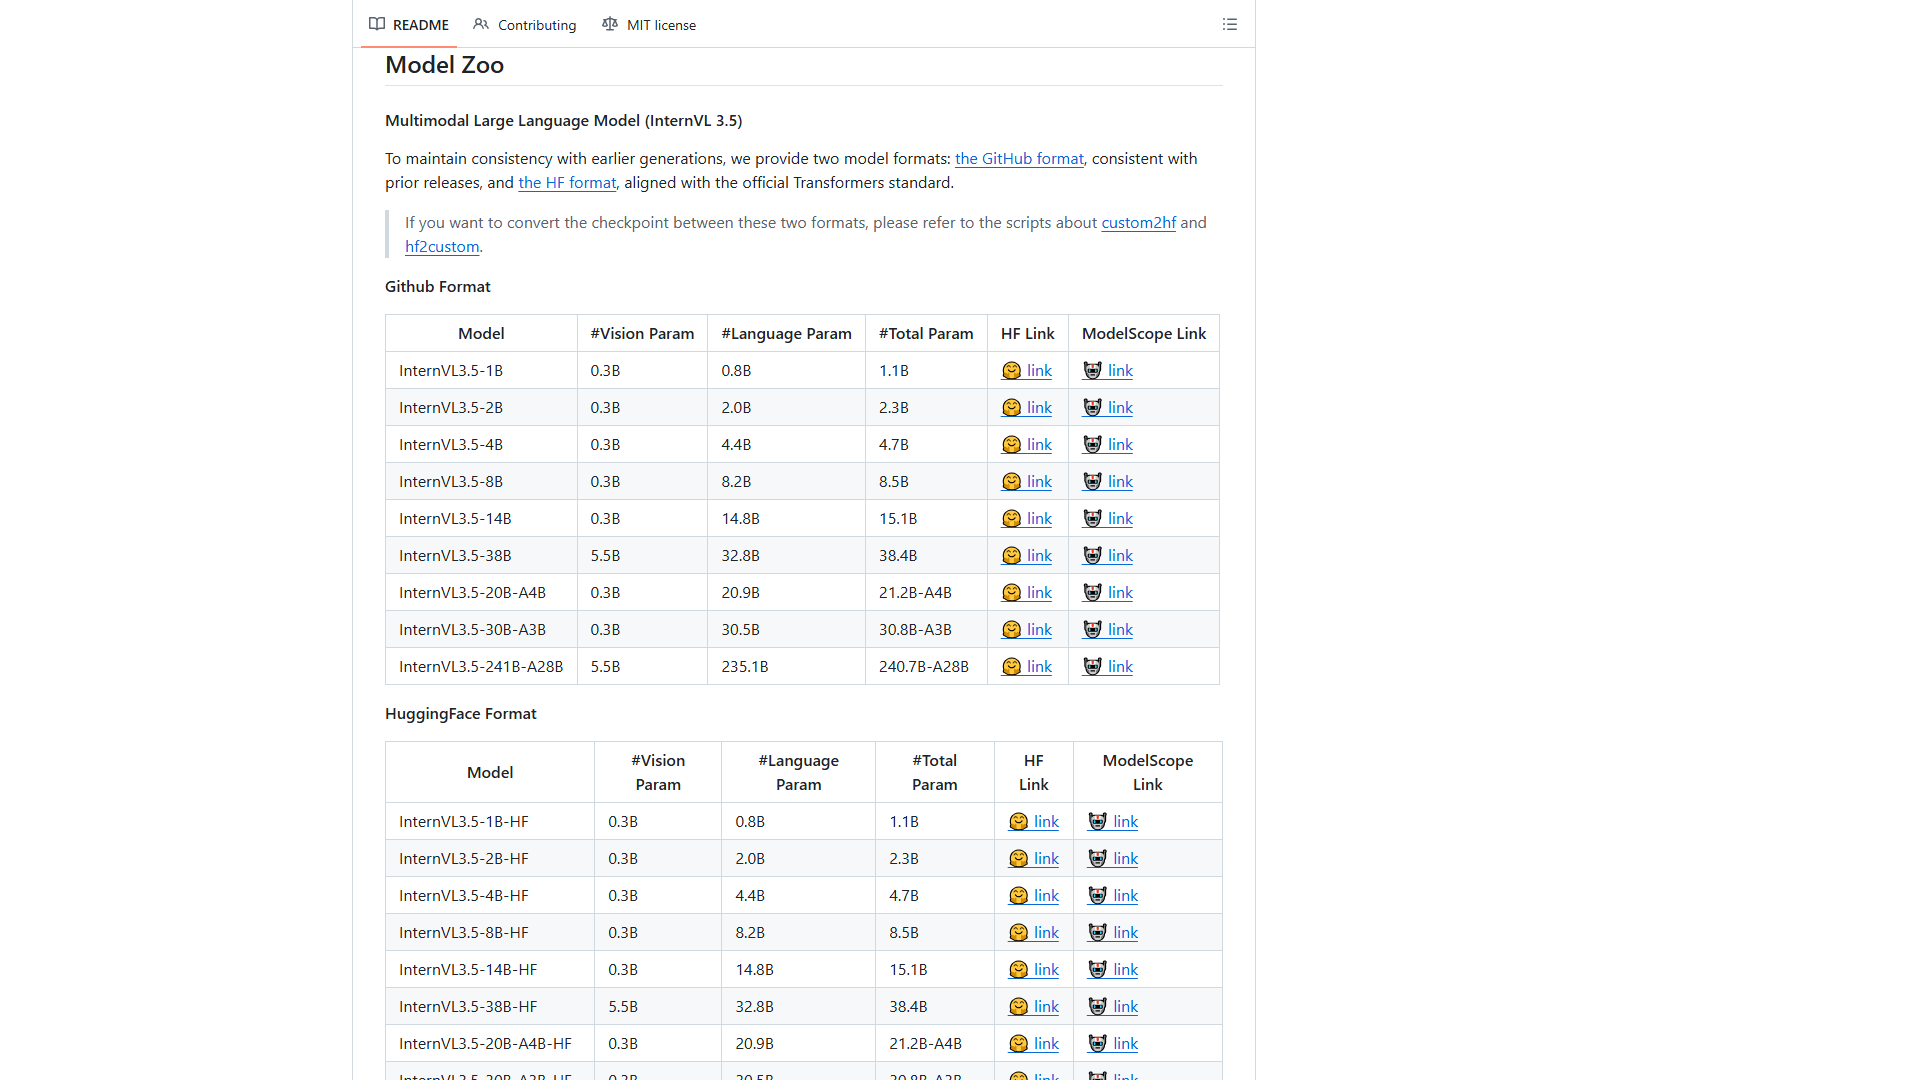Select the InternVL3.5-241B-A28B model name cell
The height and width of the screenshot is (1080, 1920).
coord(481,666)
